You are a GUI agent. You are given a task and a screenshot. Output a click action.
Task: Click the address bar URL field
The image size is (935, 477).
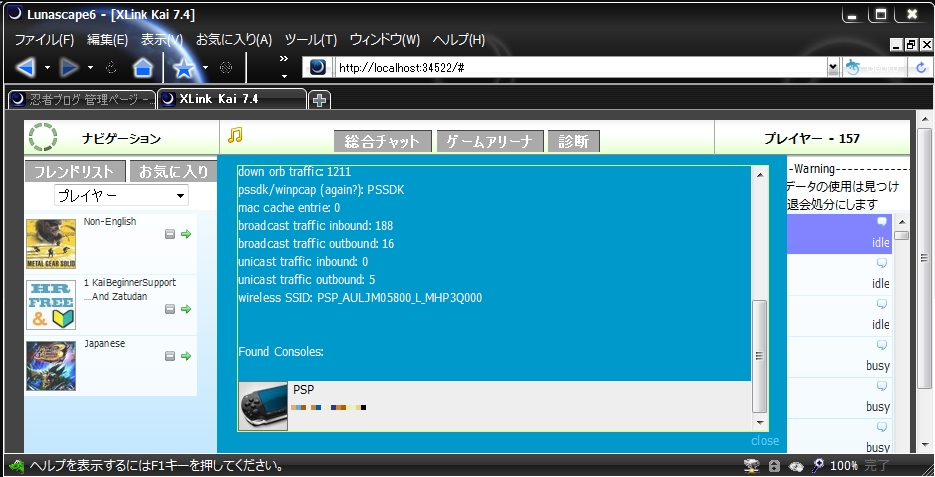[x=580, y=68]
